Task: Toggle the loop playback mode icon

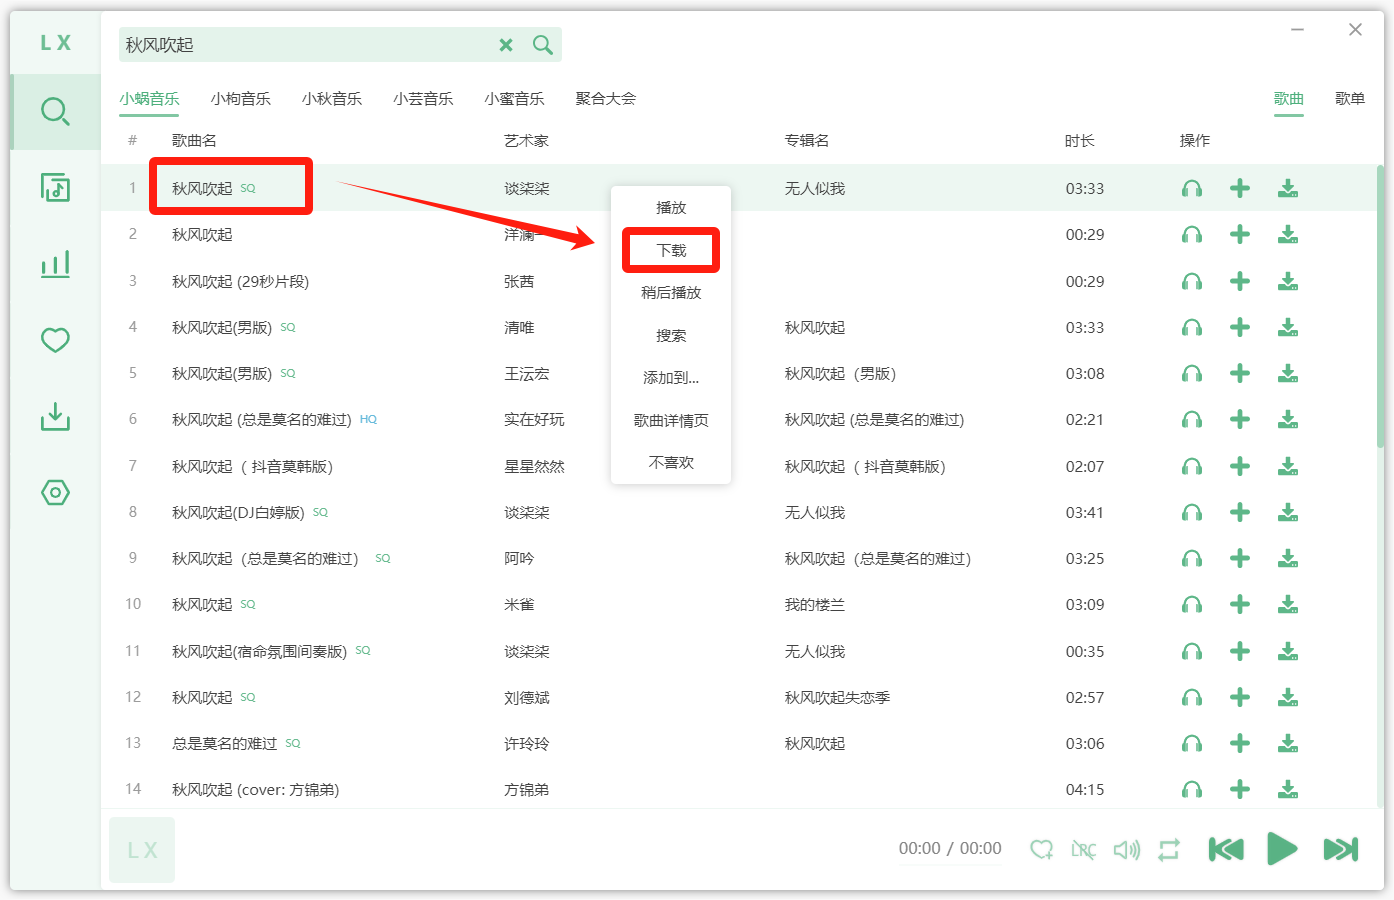Action: point(1168,850)
